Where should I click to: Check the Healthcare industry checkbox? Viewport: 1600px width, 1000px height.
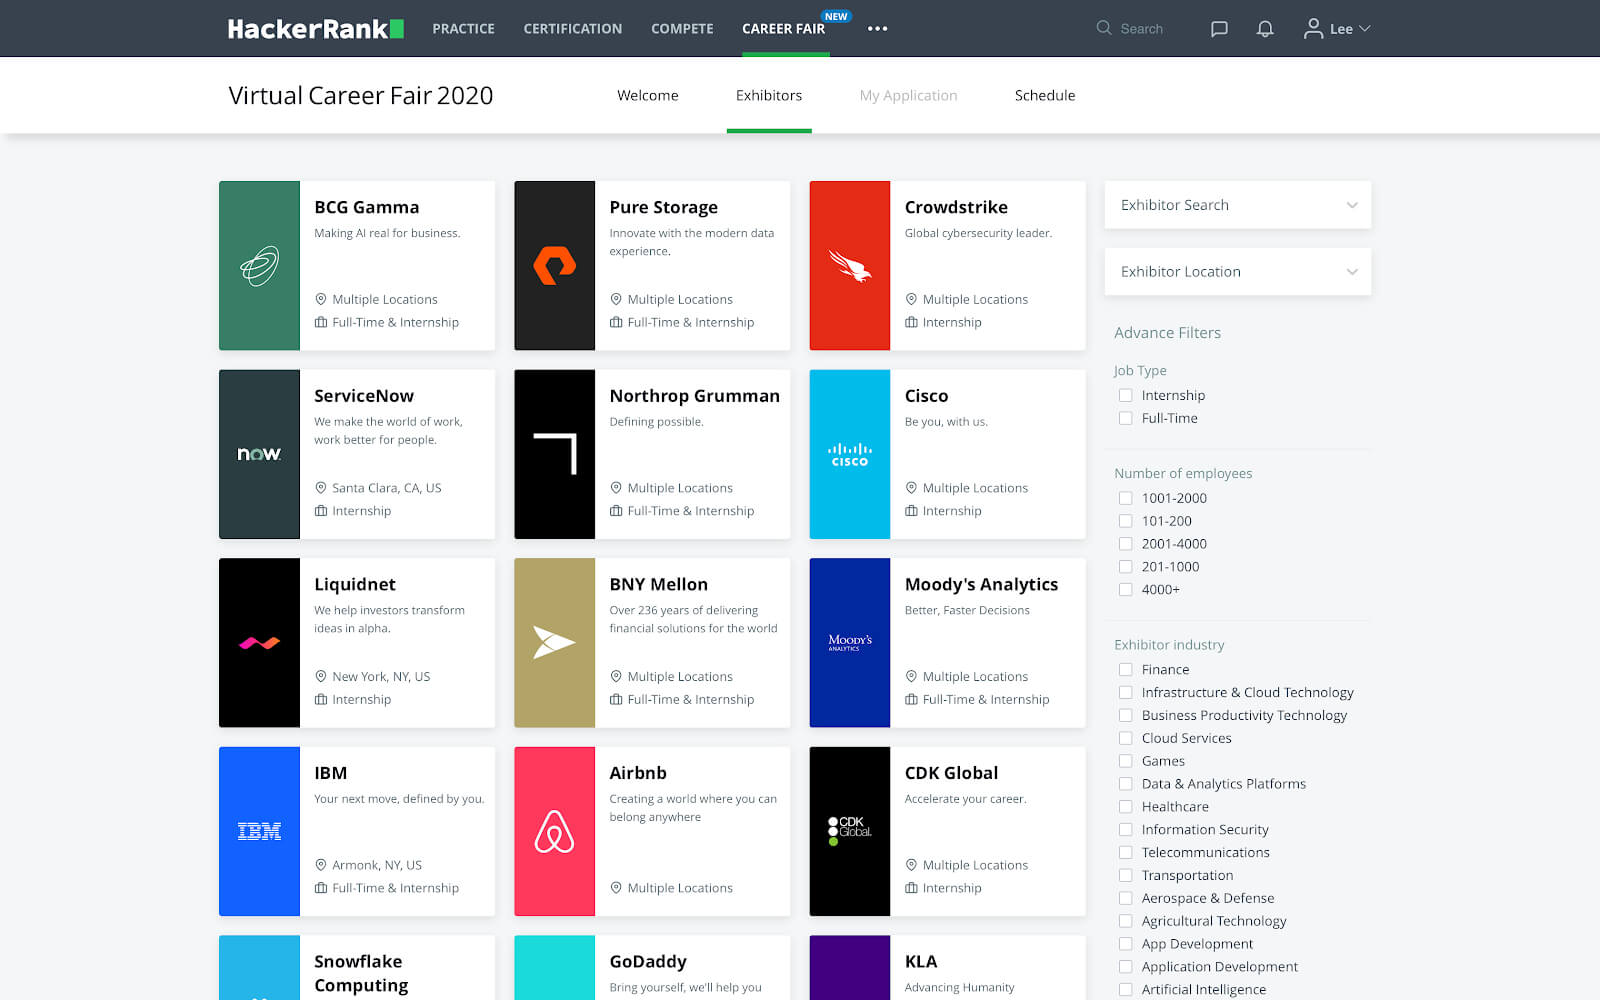tap(1126, 807)
